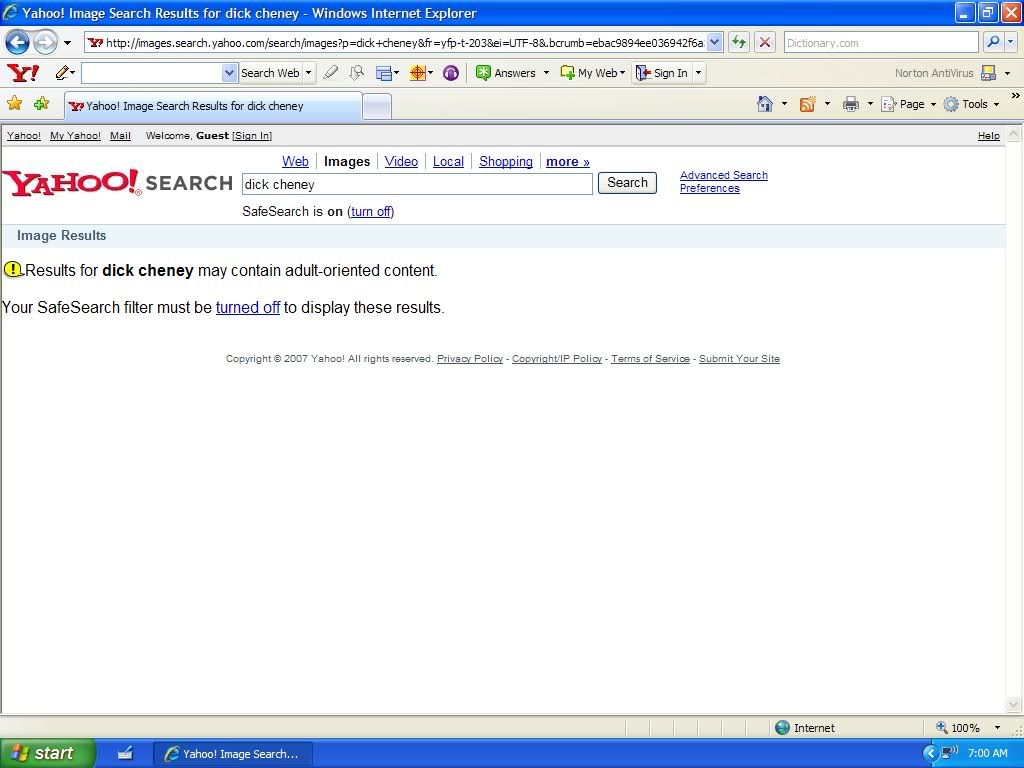
Task: Open the more » search options link
Action: tap(568, 161)
